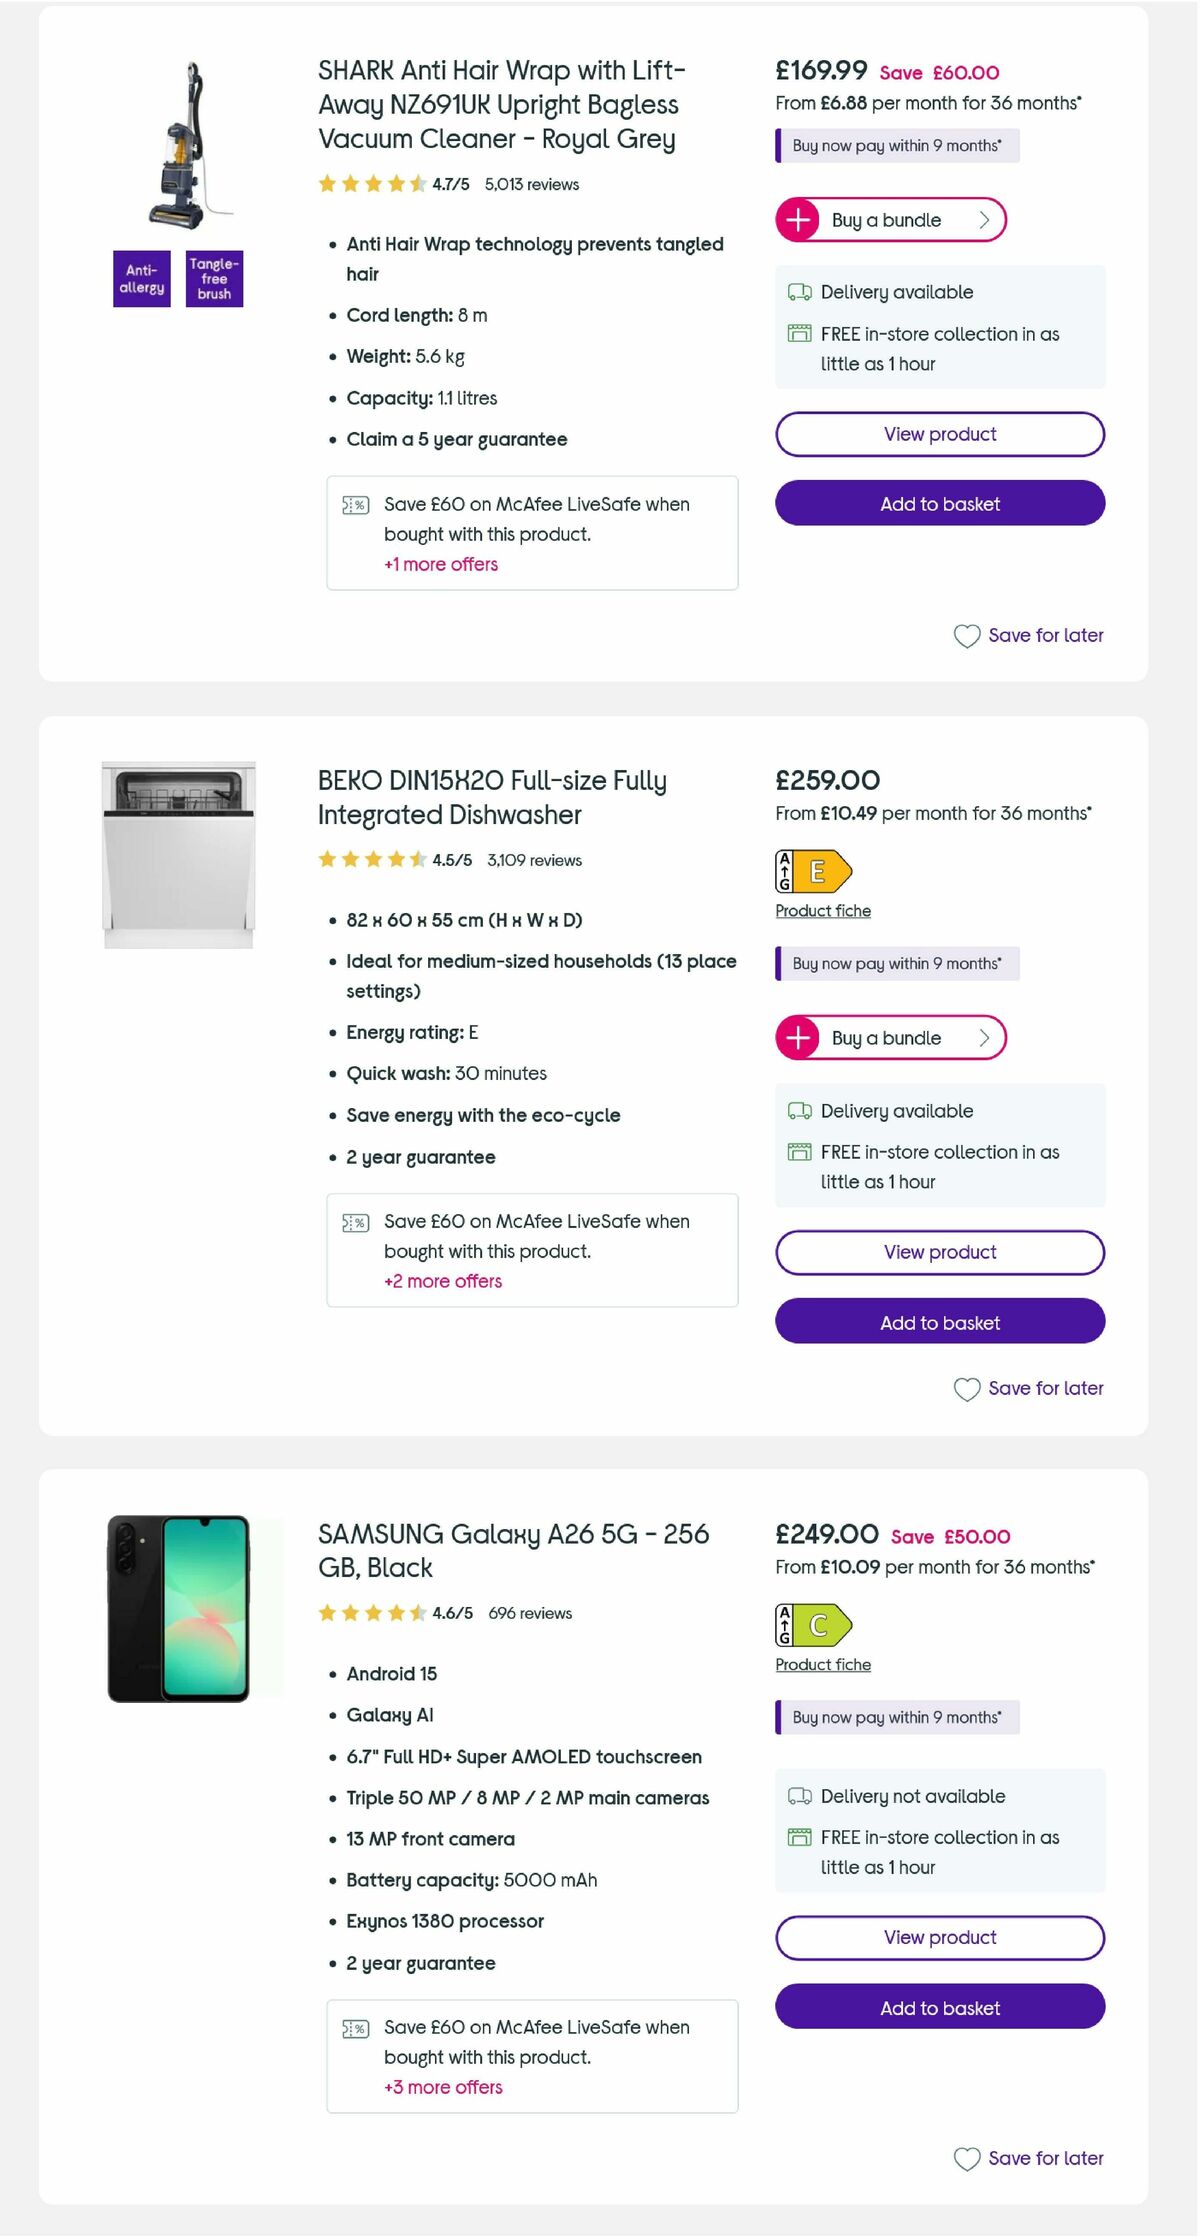The width and height of the screenshot is (1200, 2236).
Task: Save the Beko dishwasher for later
Action: 1030,1388
